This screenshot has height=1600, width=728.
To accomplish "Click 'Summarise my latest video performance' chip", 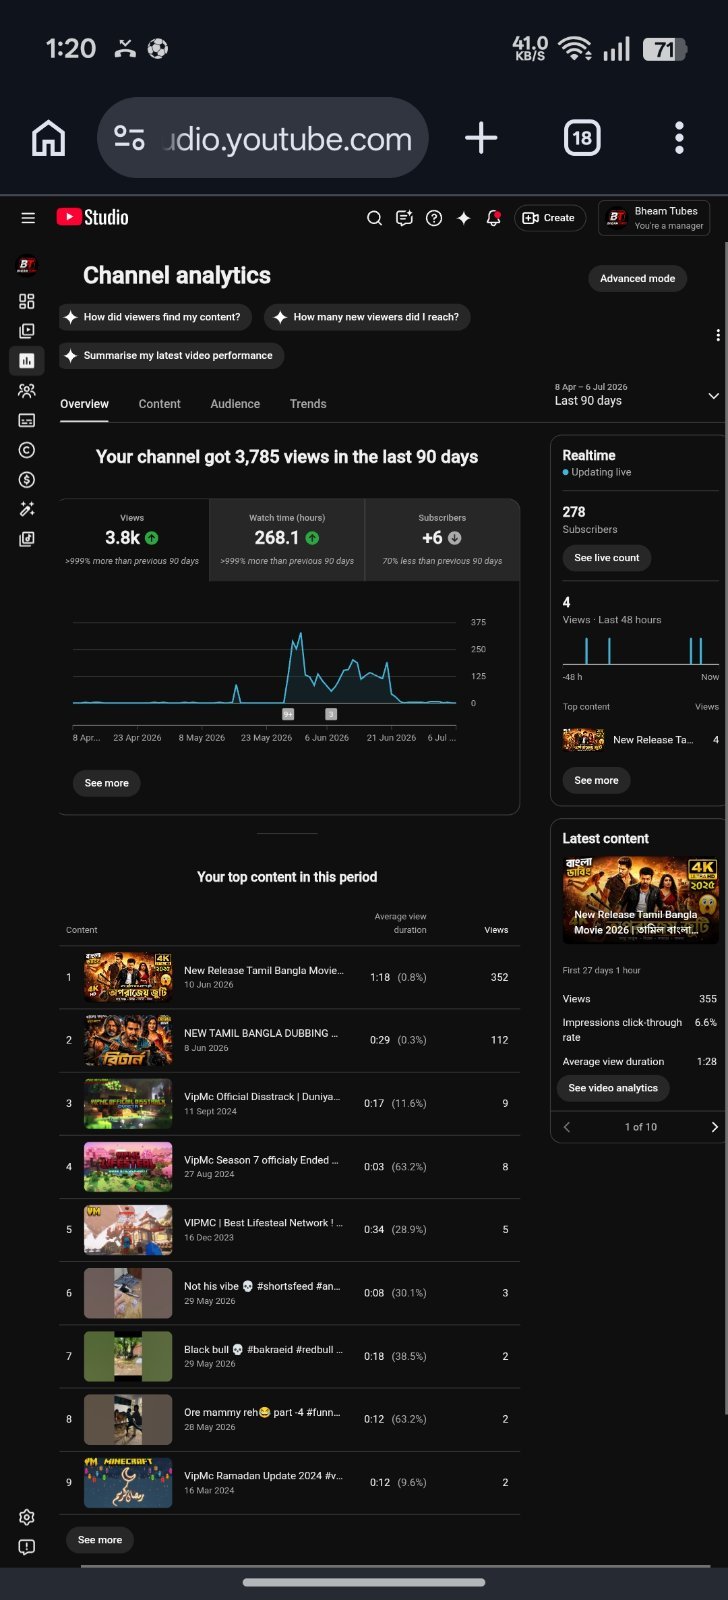I will (171, 355).
